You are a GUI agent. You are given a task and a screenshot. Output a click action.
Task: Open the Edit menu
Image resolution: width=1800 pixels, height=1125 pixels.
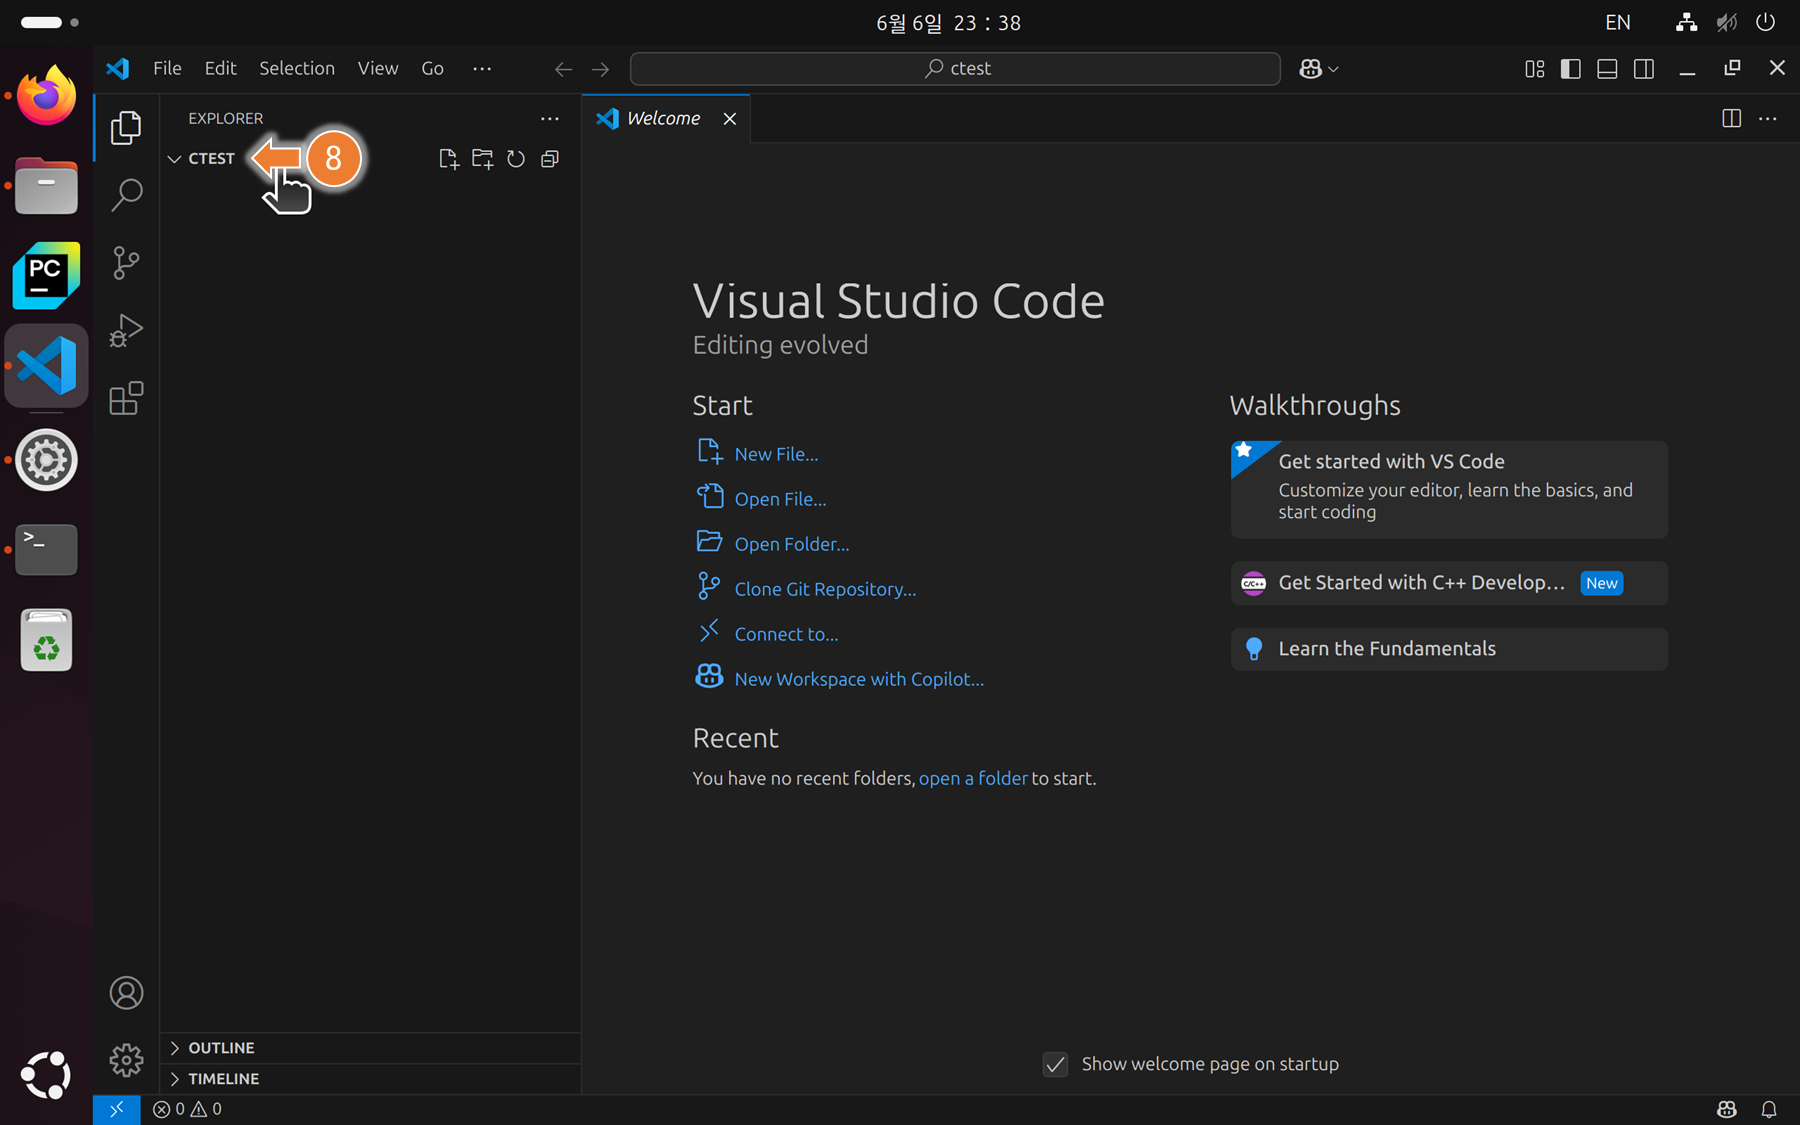tap(220, 69)
